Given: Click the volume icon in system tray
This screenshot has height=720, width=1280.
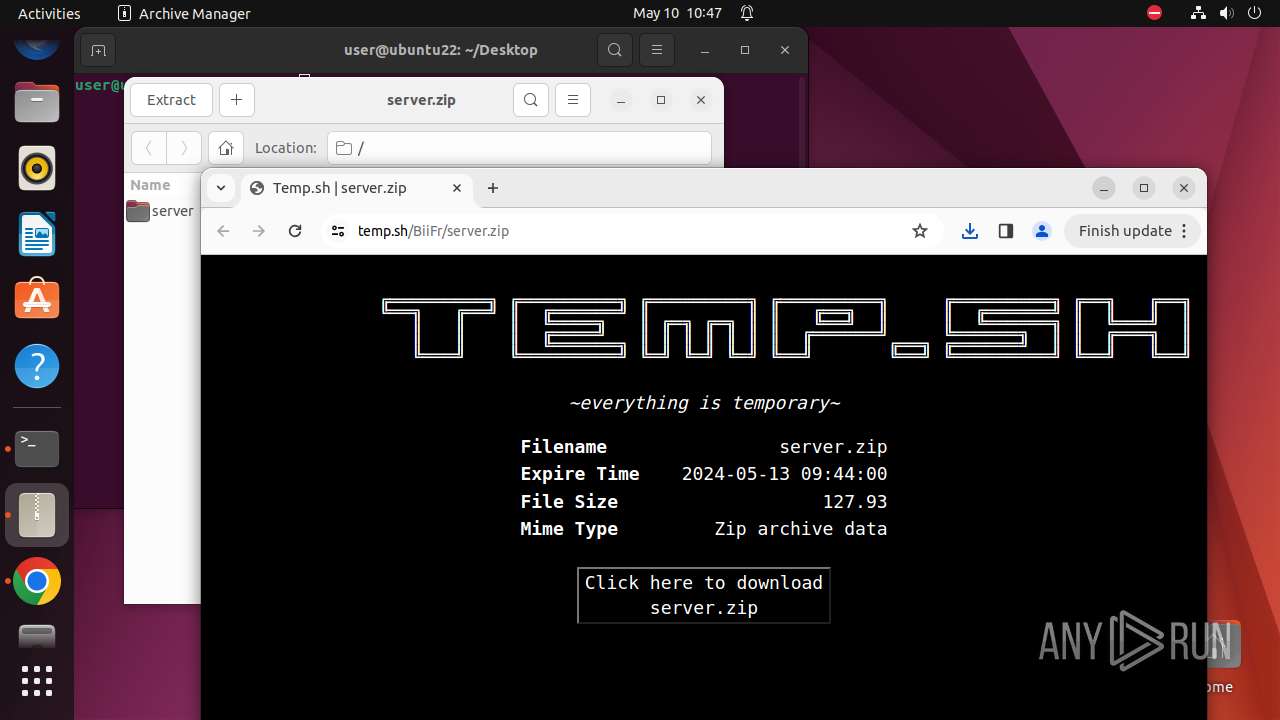Looking at the screenshot, I should [x=1227, y=13].
